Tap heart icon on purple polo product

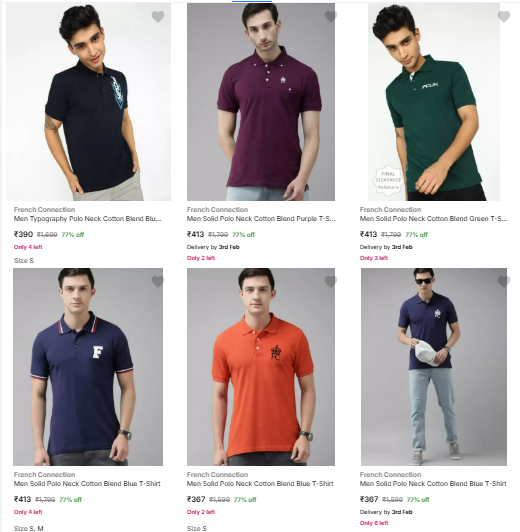[x=331, y=16]
